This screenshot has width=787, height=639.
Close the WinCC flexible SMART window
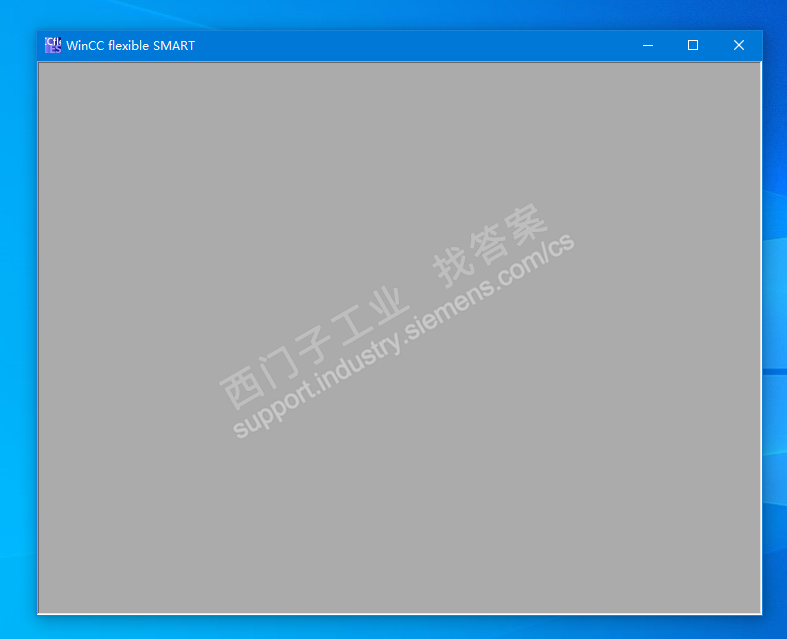point(739,45)
